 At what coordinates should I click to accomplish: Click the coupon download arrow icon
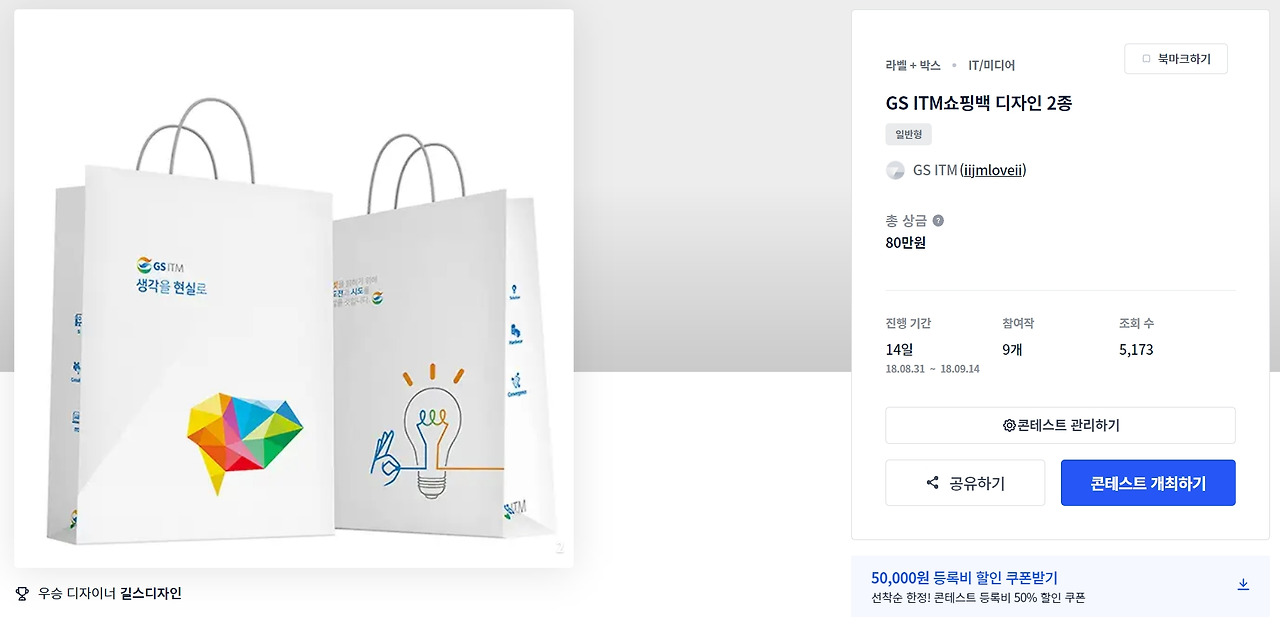click(1243, 585)
